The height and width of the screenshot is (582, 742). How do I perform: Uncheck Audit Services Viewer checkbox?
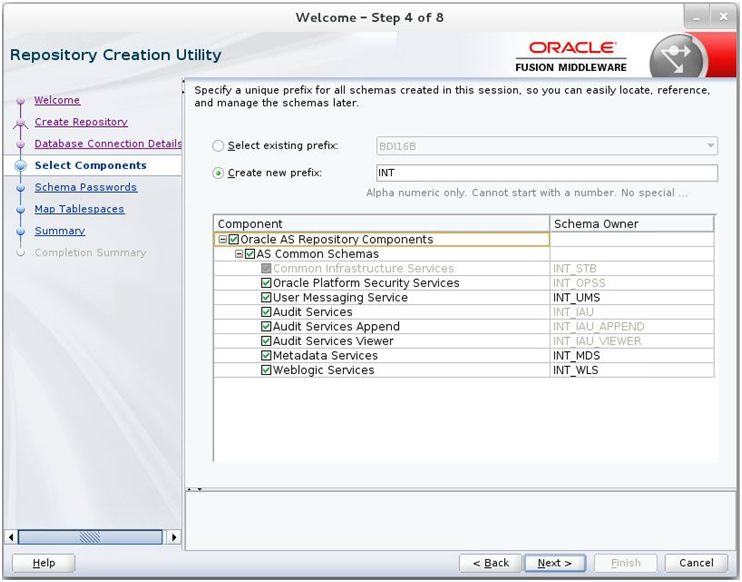(266, 341)
